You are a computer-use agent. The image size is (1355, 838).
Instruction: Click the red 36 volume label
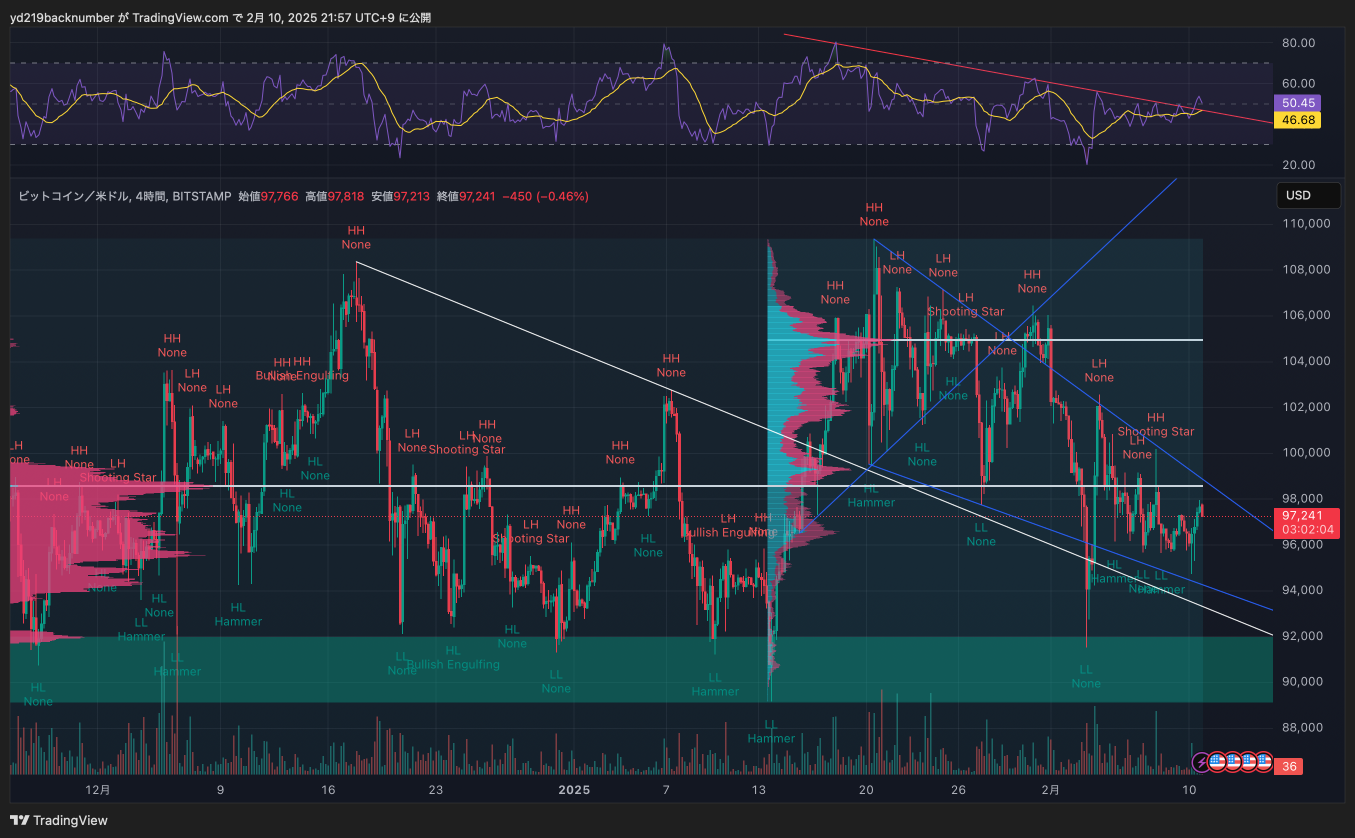coord(1289,767)
